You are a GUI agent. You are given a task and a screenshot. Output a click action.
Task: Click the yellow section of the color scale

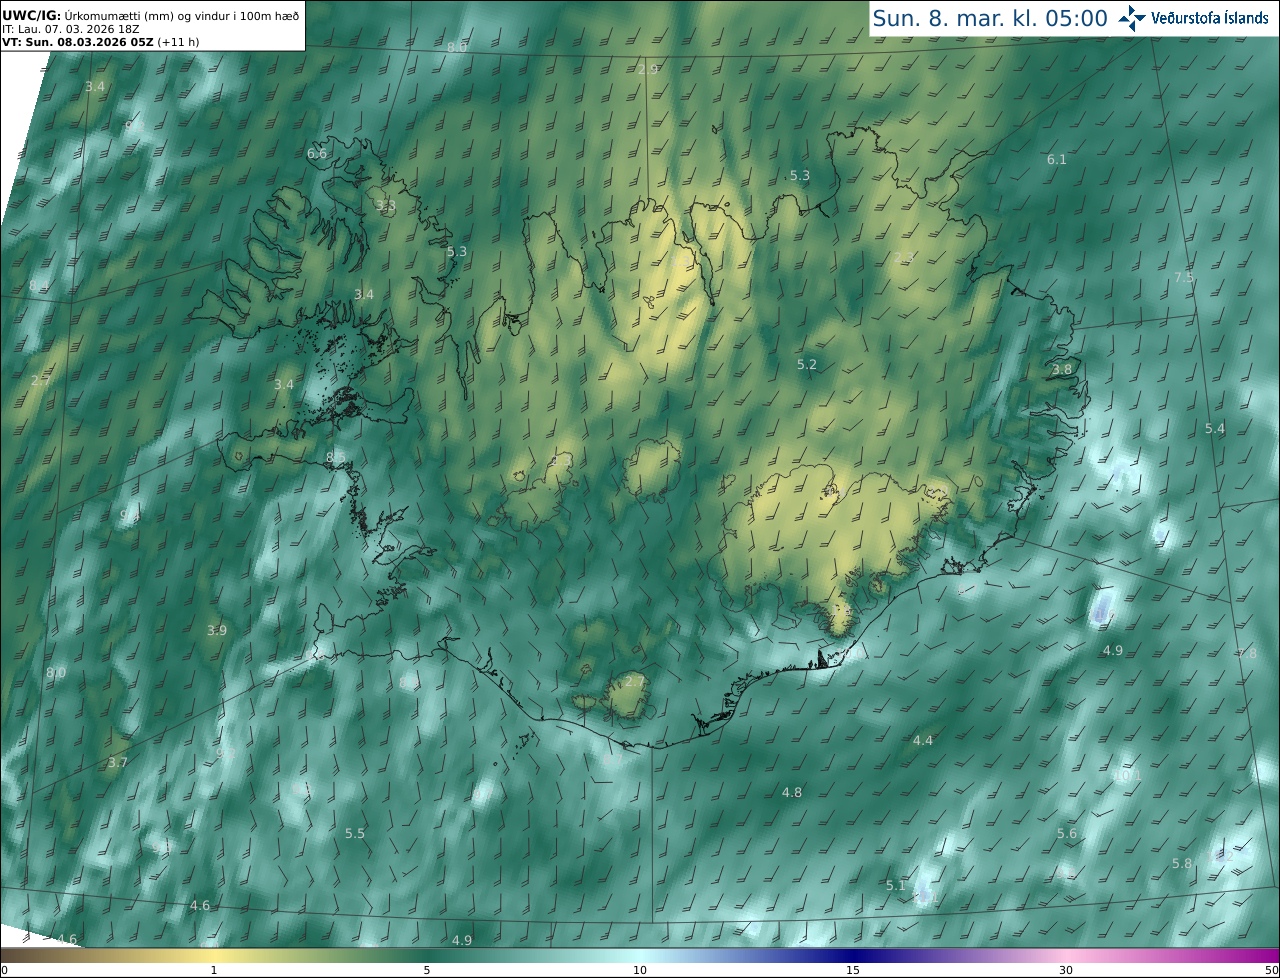(x=213, y=955)
